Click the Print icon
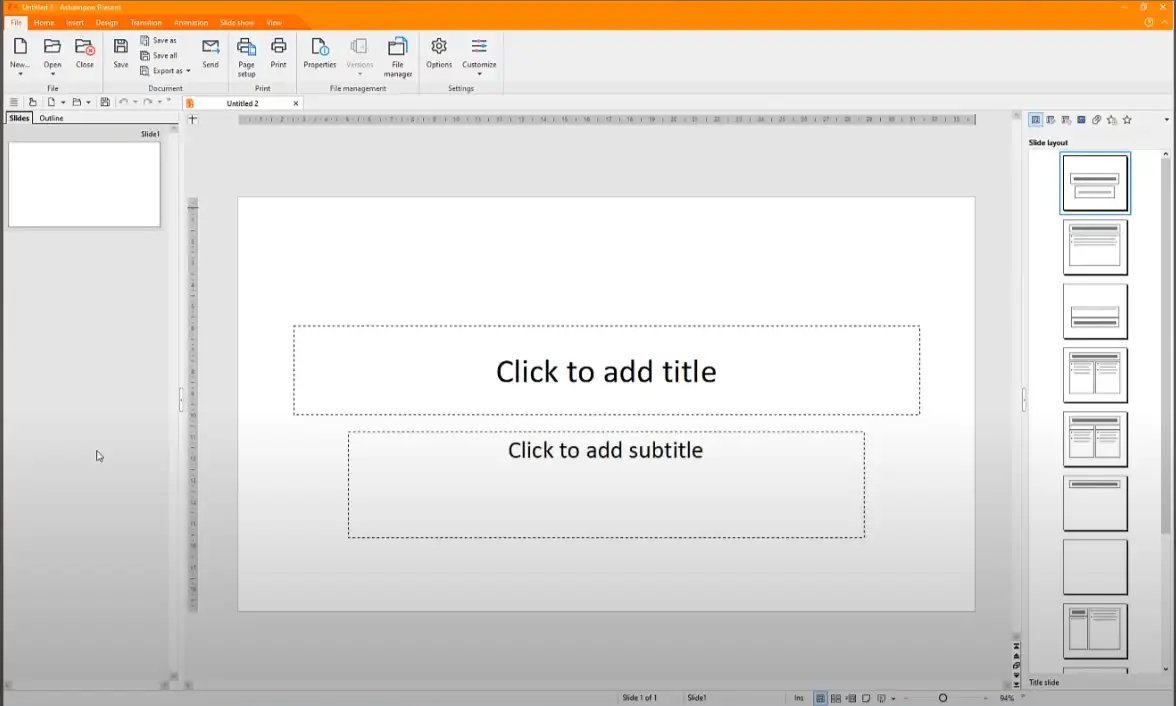The image size is (1176, 706). (x=278, y=52)
